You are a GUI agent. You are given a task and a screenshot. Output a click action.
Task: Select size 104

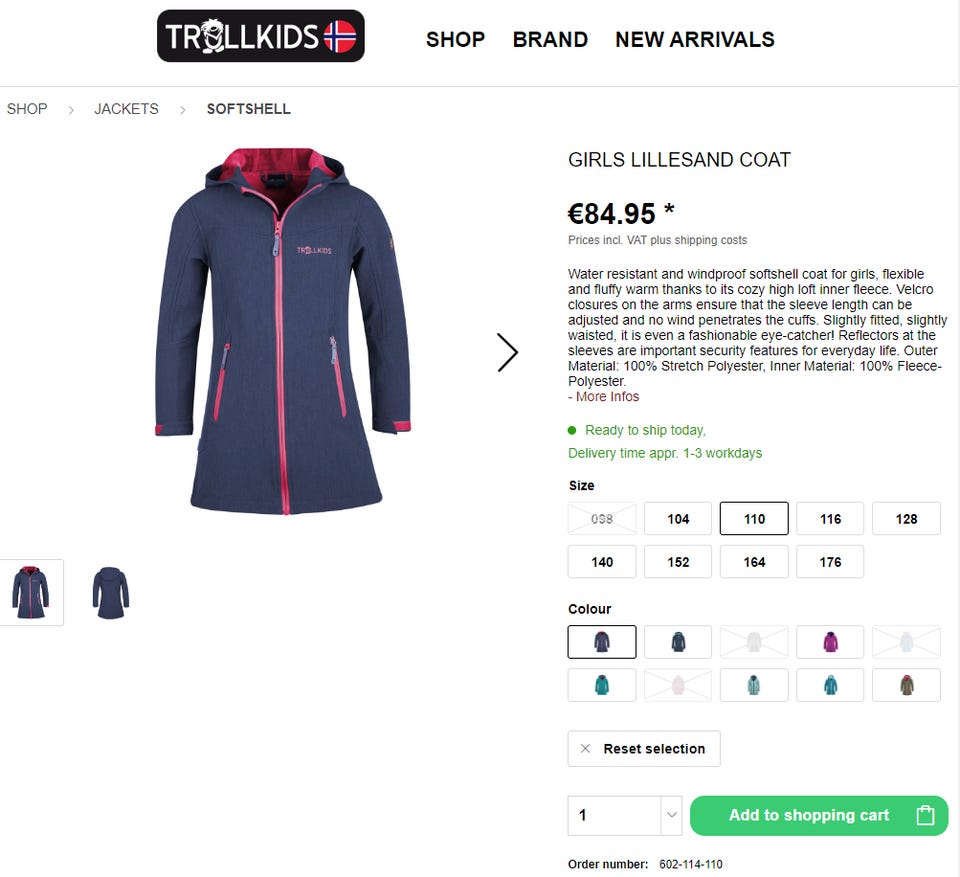678,519
